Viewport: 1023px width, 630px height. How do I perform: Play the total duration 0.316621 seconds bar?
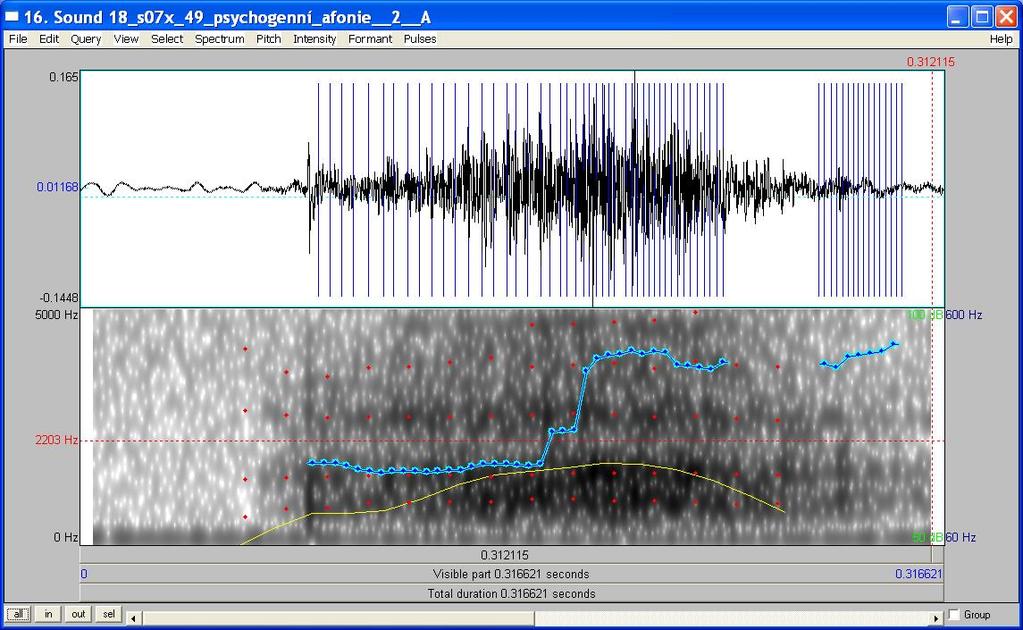512,593
